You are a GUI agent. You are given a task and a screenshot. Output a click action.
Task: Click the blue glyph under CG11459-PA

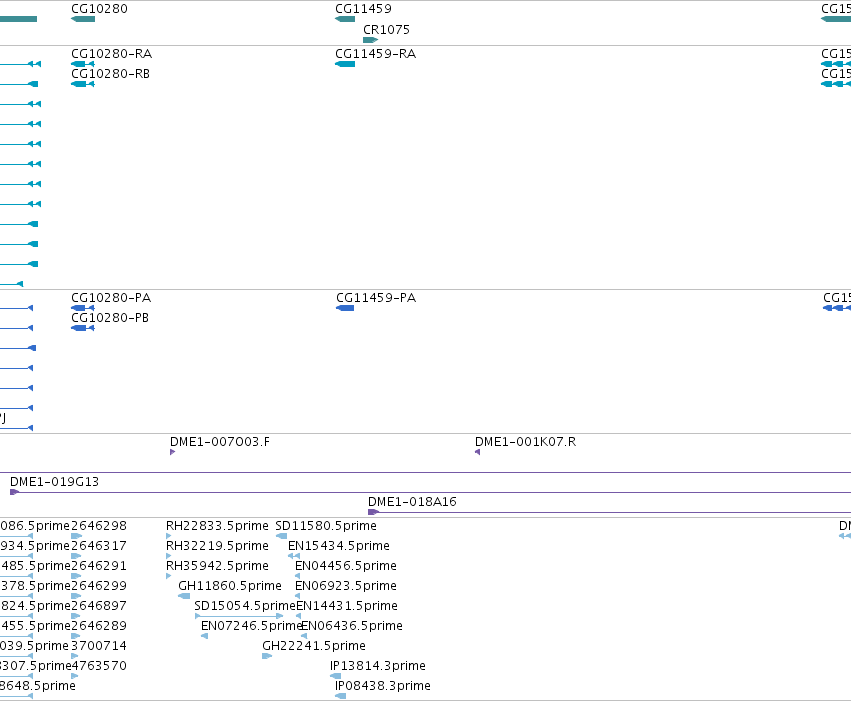click(345, 308)
